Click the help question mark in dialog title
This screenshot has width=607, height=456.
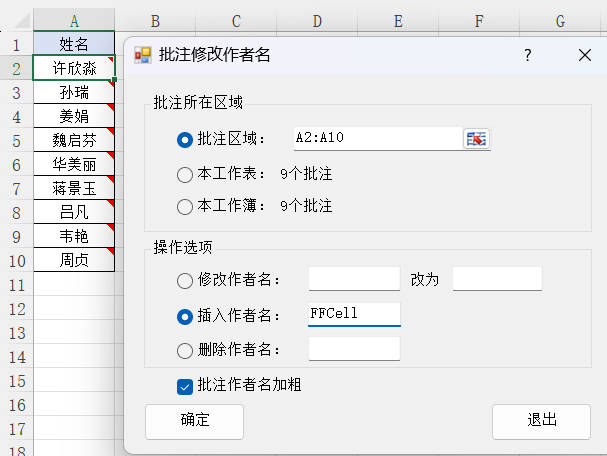[x=528, y=56]
